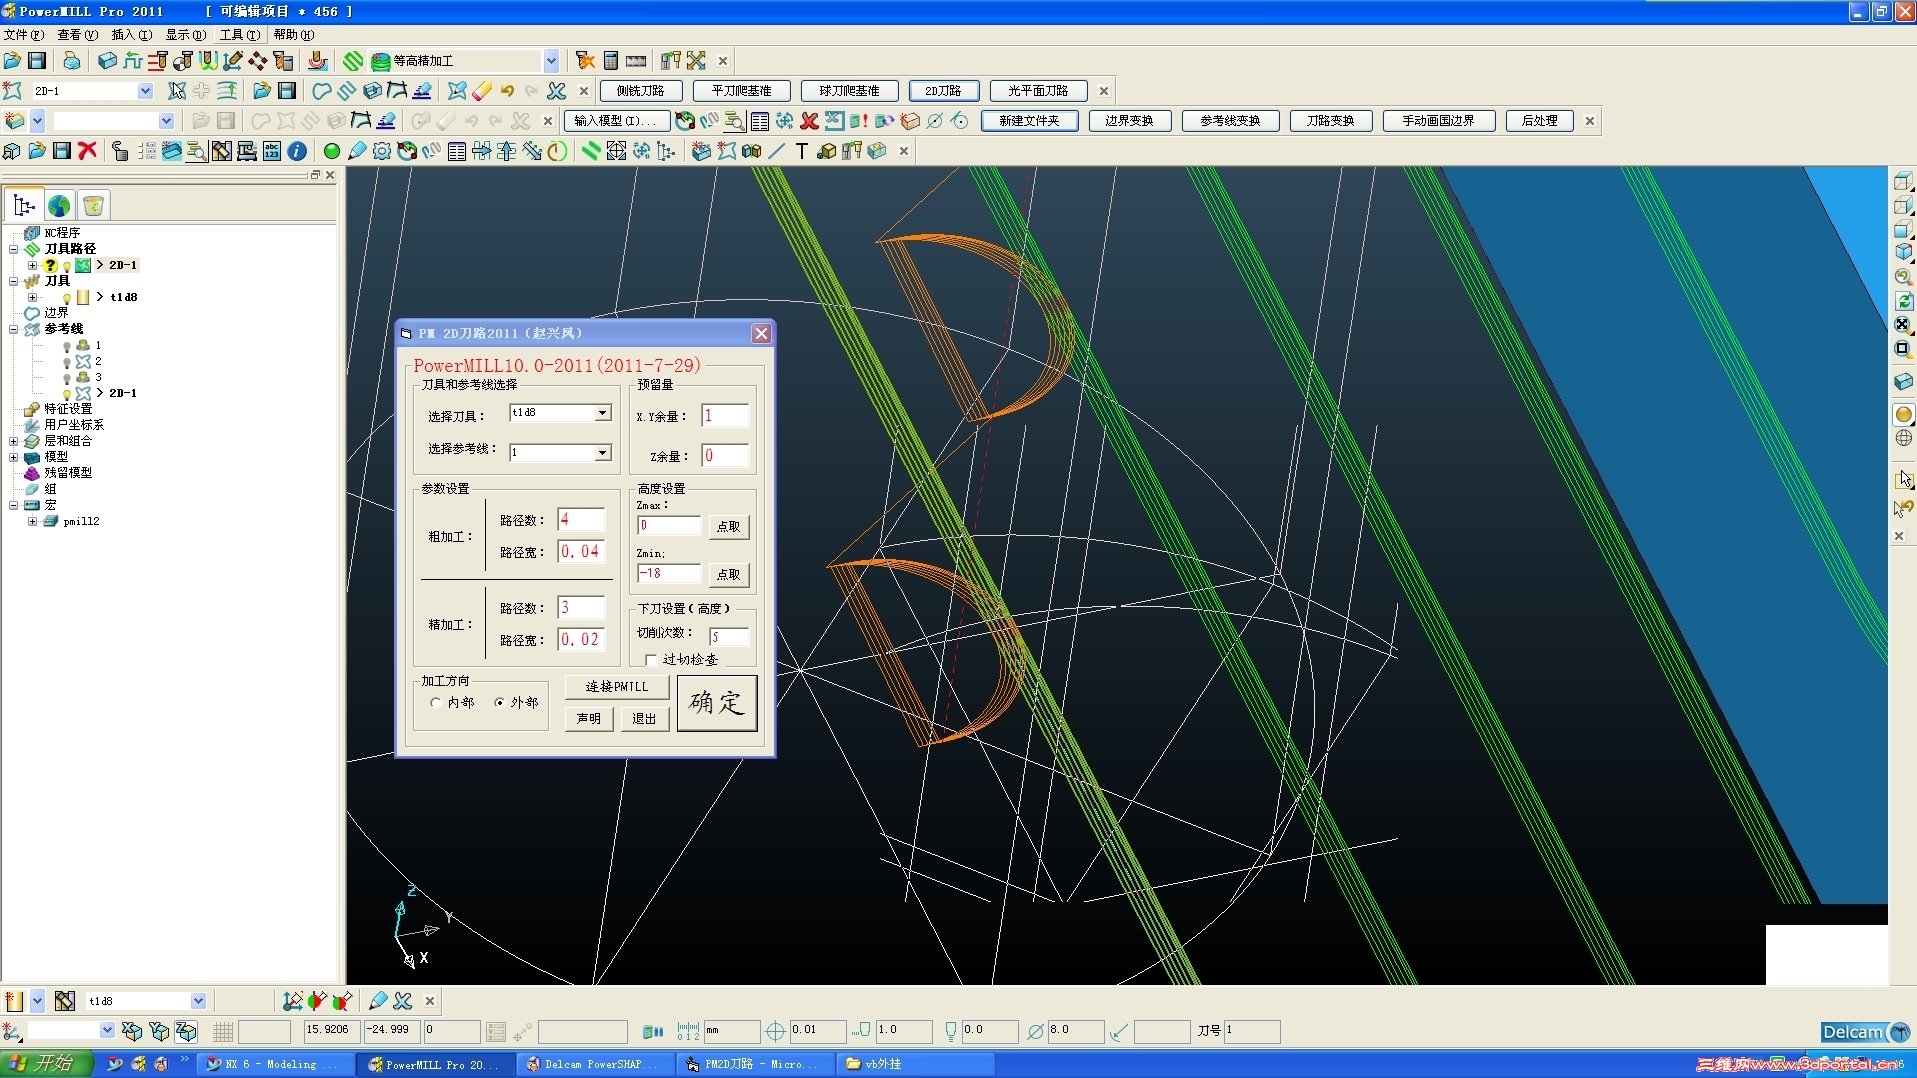Toggle light bulb for reference line 1
Viewport: 1917px width, 1078px height.
[x=67, y=346]
